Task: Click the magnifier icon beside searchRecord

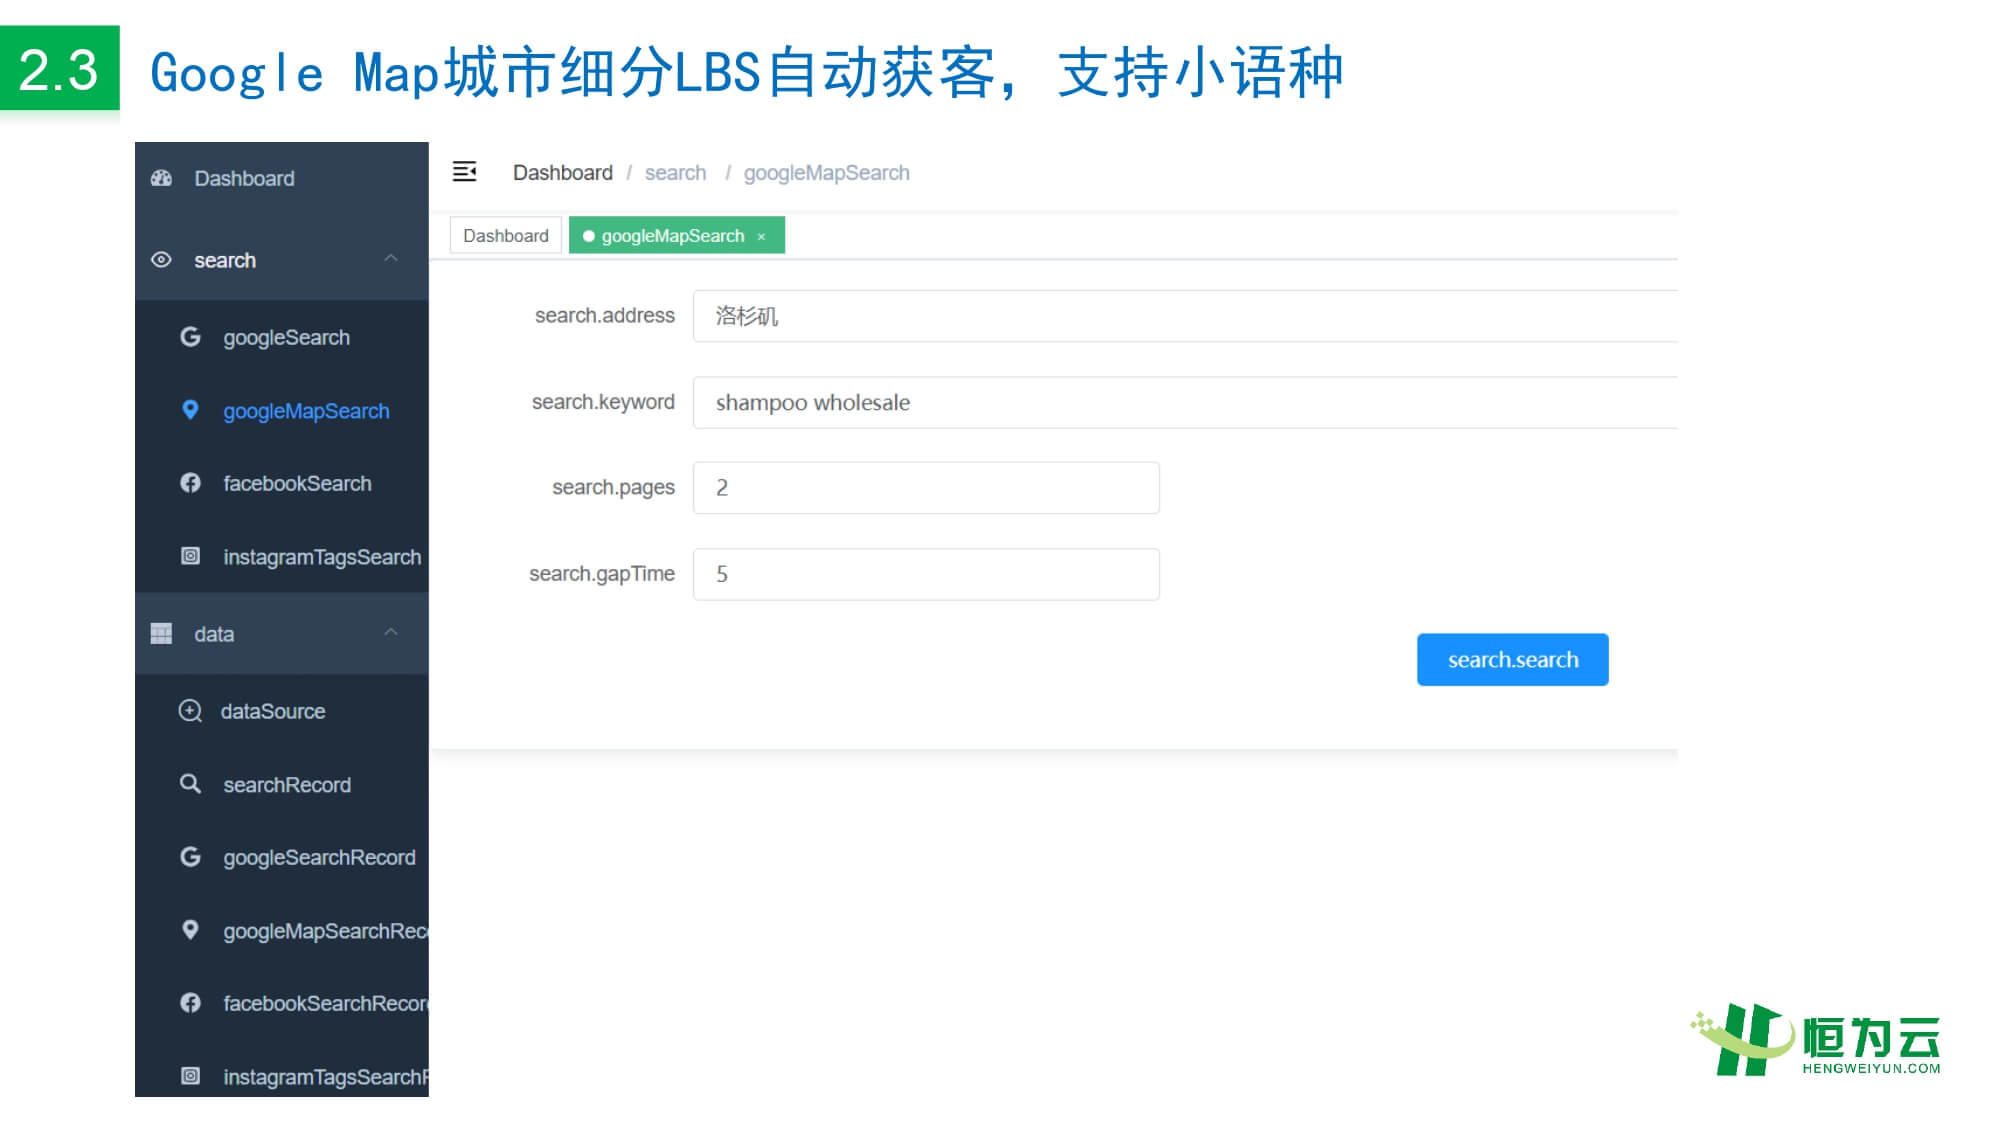Action: click(x=190, y=784)
